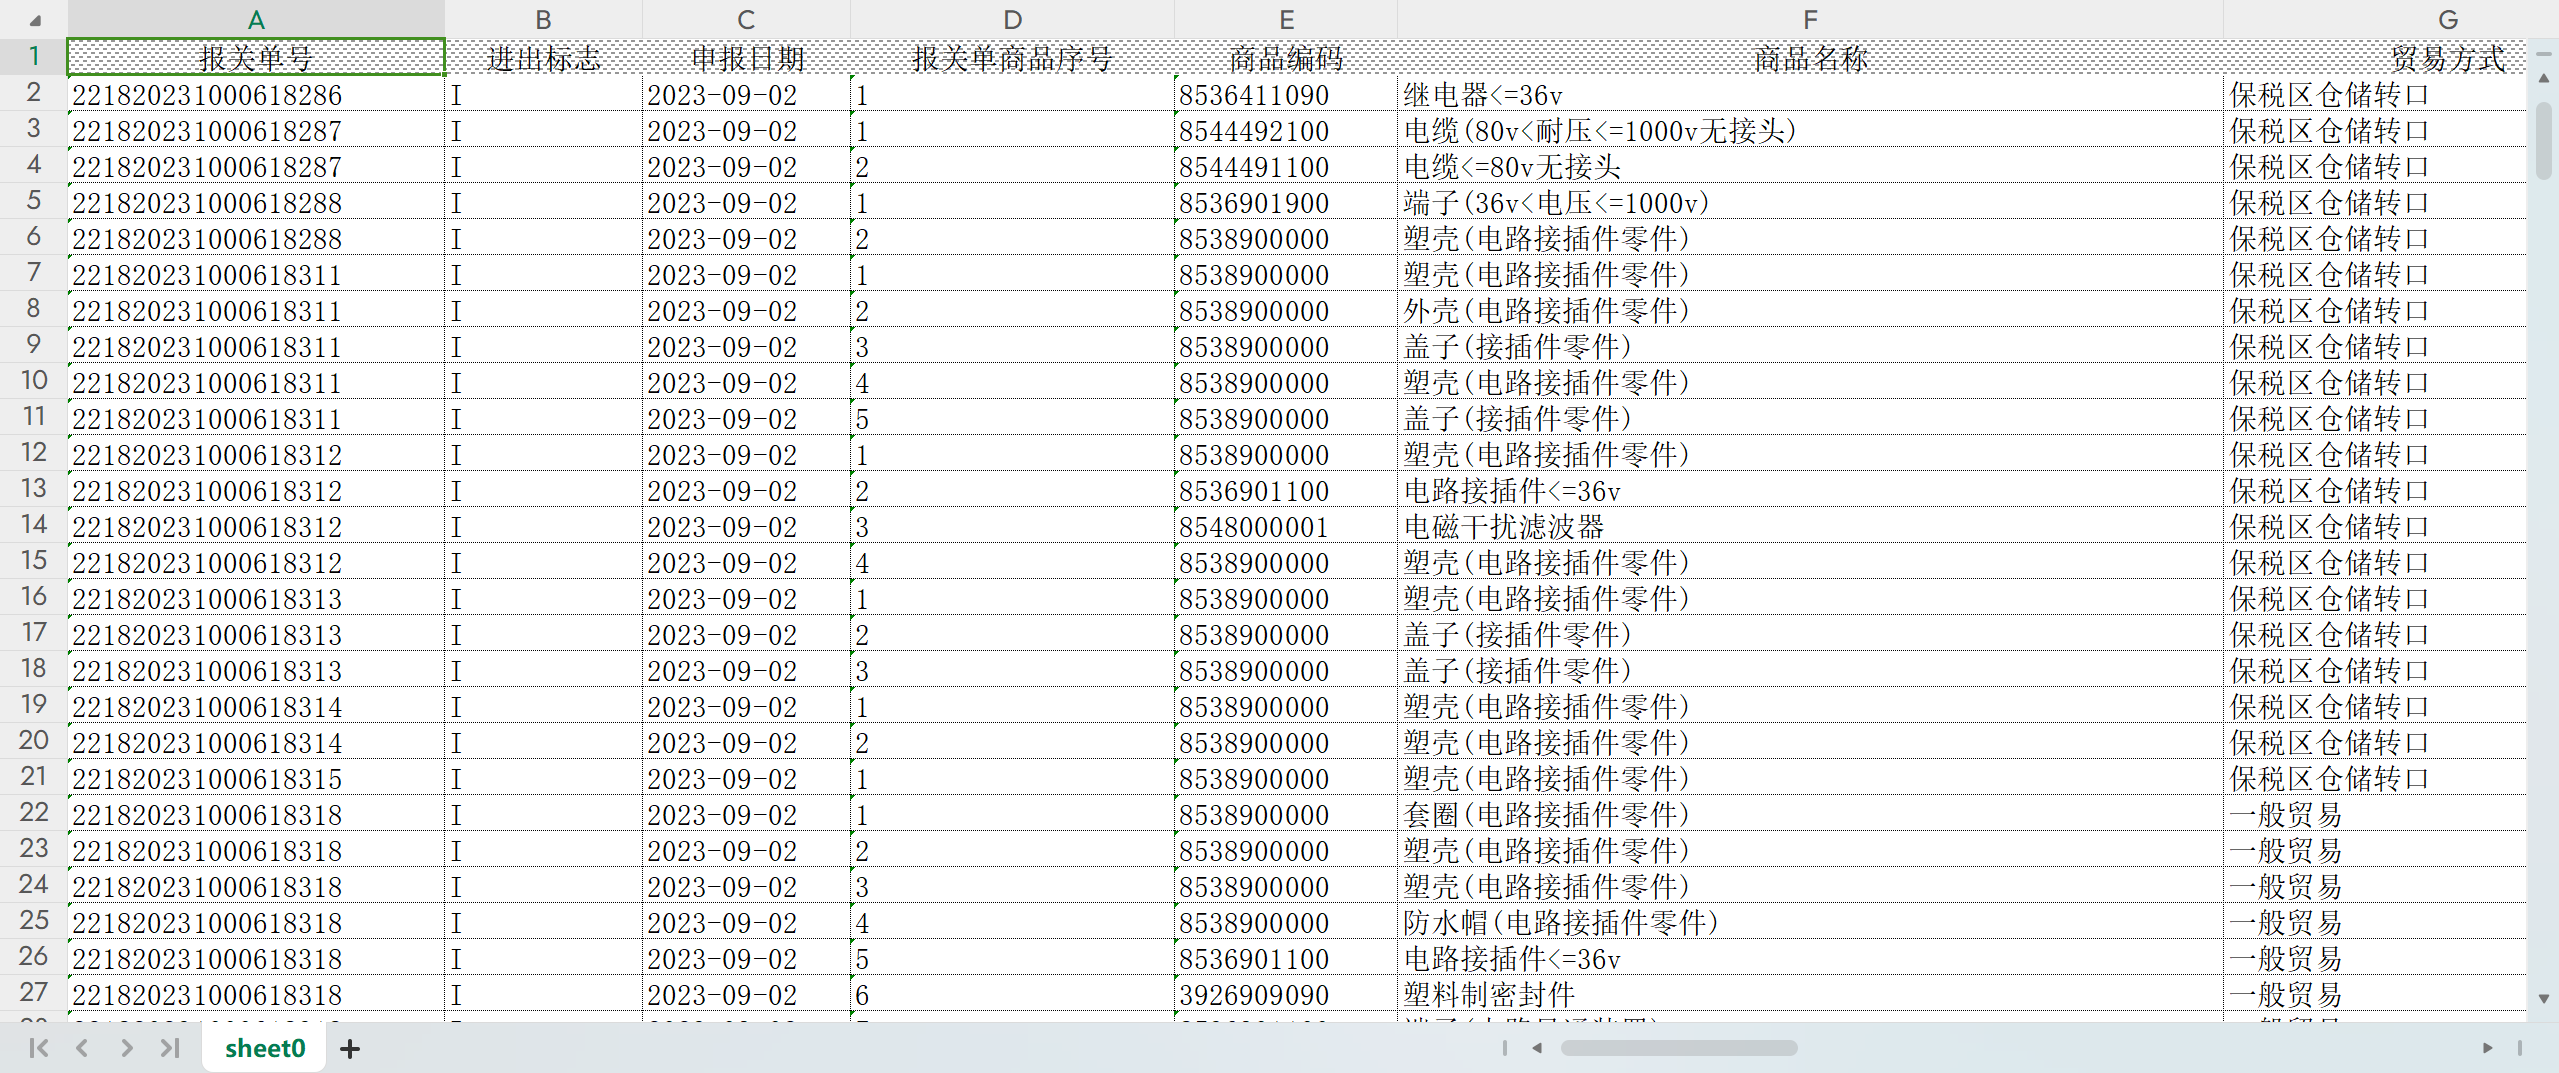Go to last sheet navigation arrow
The height and width of the screenshot is (1073, 2559).
pyautogui.click(x=170, y=1048)
